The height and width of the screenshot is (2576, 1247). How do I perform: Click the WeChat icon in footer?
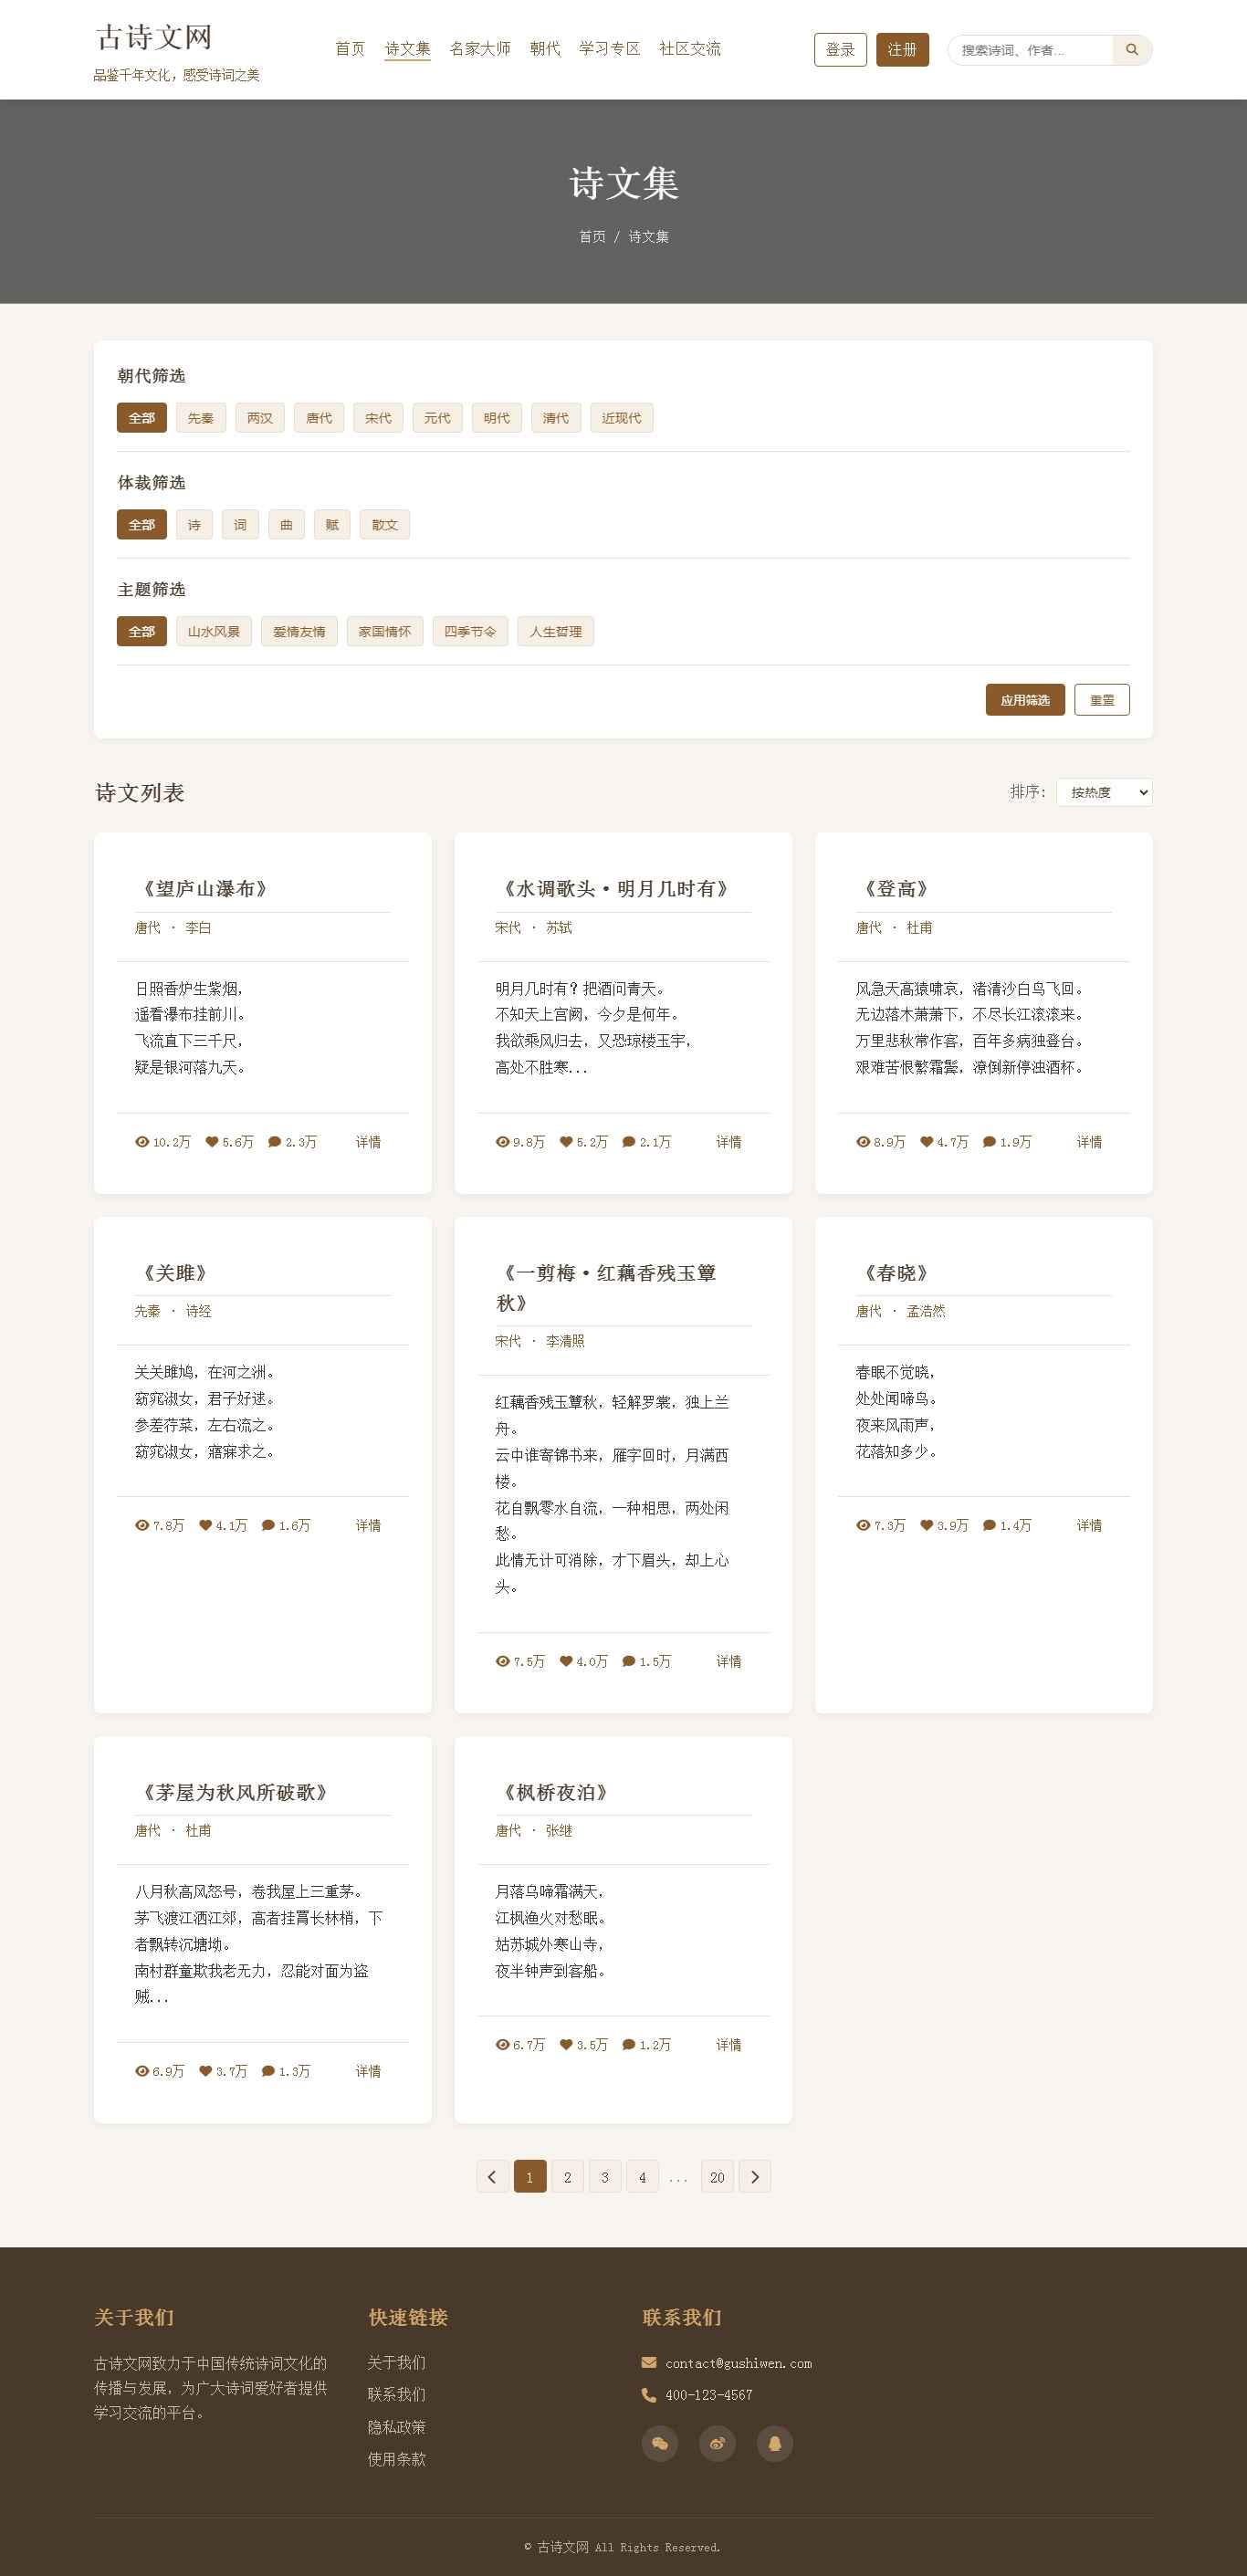(x=659, y=2443)
